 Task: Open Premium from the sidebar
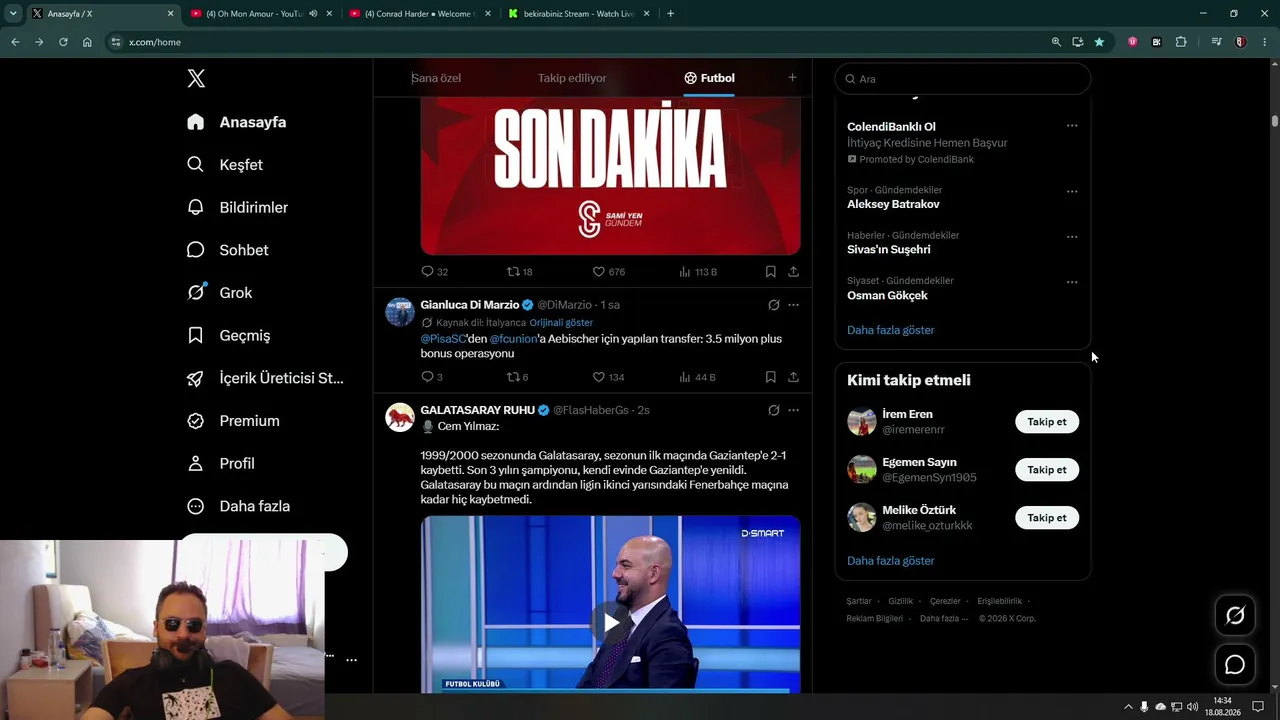[x=234, y=421]
